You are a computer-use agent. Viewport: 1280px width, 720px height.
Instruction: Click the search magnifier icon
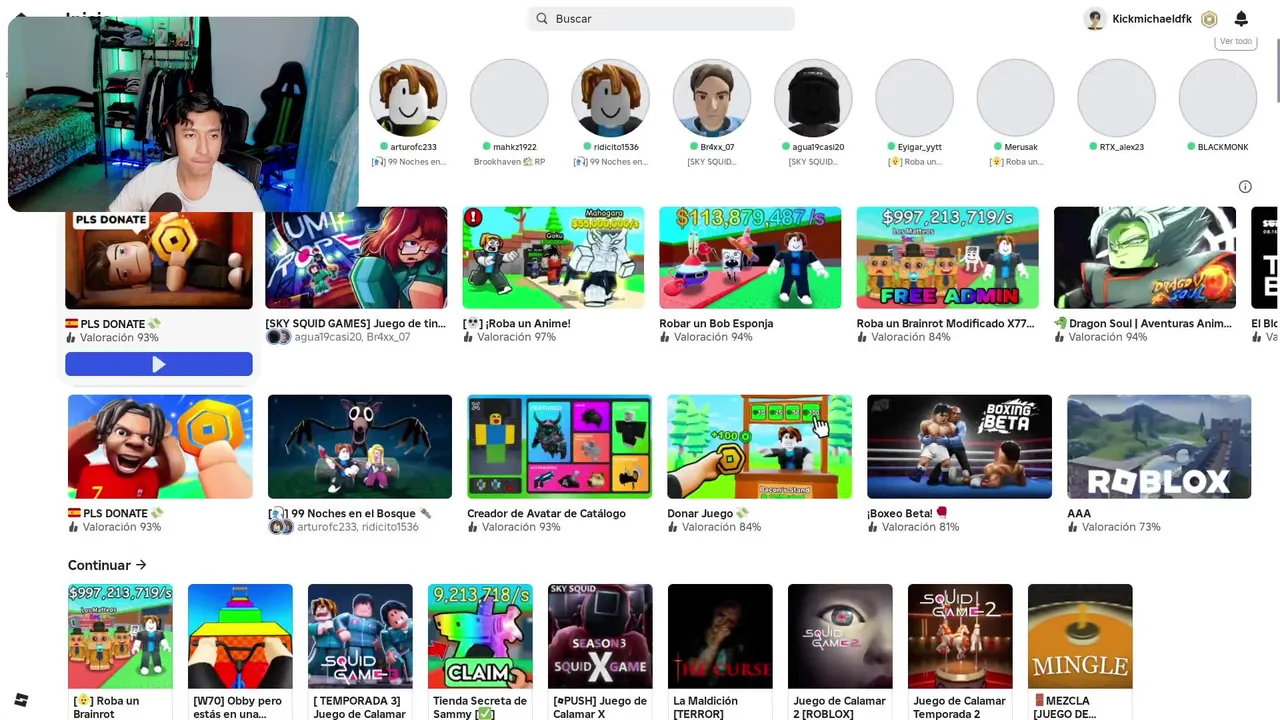(542, 19)
